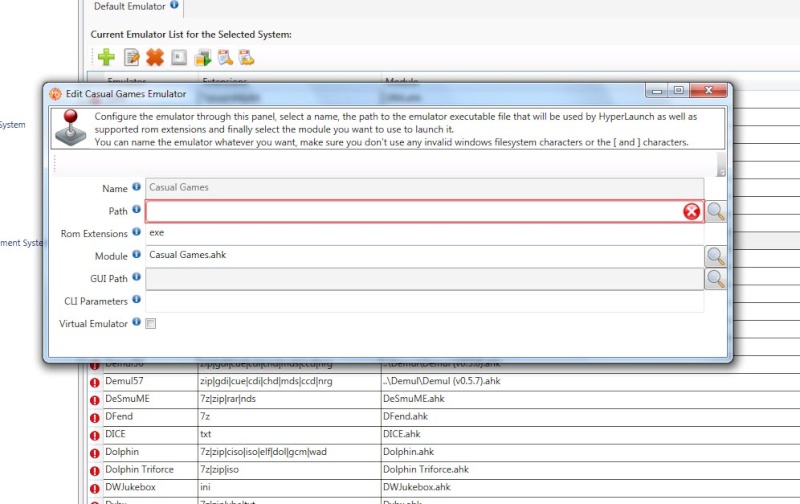Select the DFend emulator name cell
This screenshot has height=504, width=800.
[x=151, y=417]
